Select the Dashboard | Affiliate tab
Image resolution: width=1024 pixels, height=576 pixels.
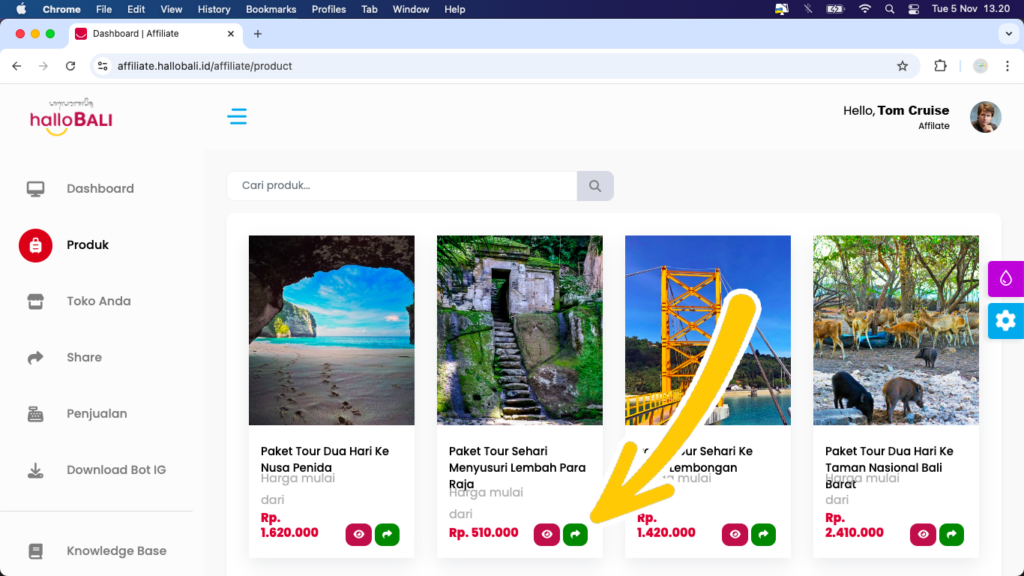(155, 34)
